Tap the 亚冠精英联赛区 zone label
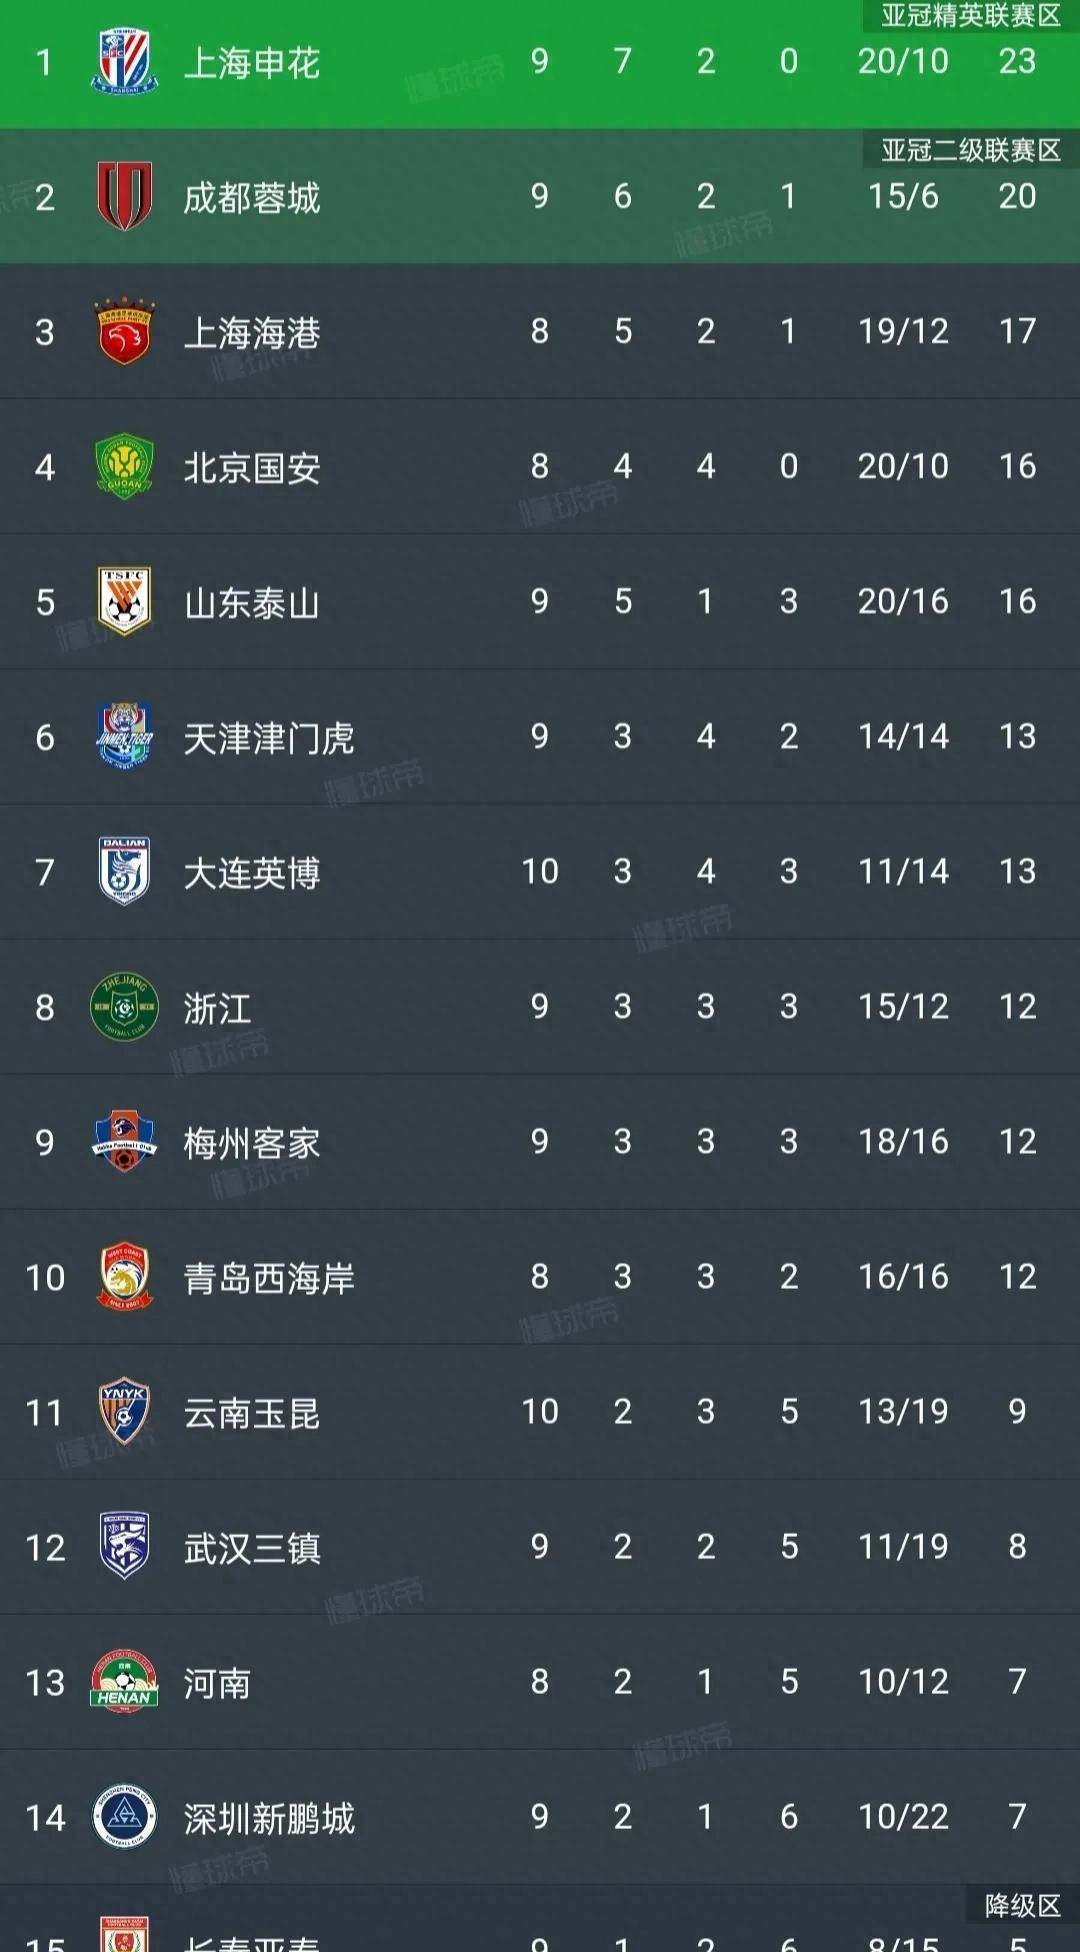Image resolution: width=1080 pixels, height=1952 pixels. (x=970, y=15)
